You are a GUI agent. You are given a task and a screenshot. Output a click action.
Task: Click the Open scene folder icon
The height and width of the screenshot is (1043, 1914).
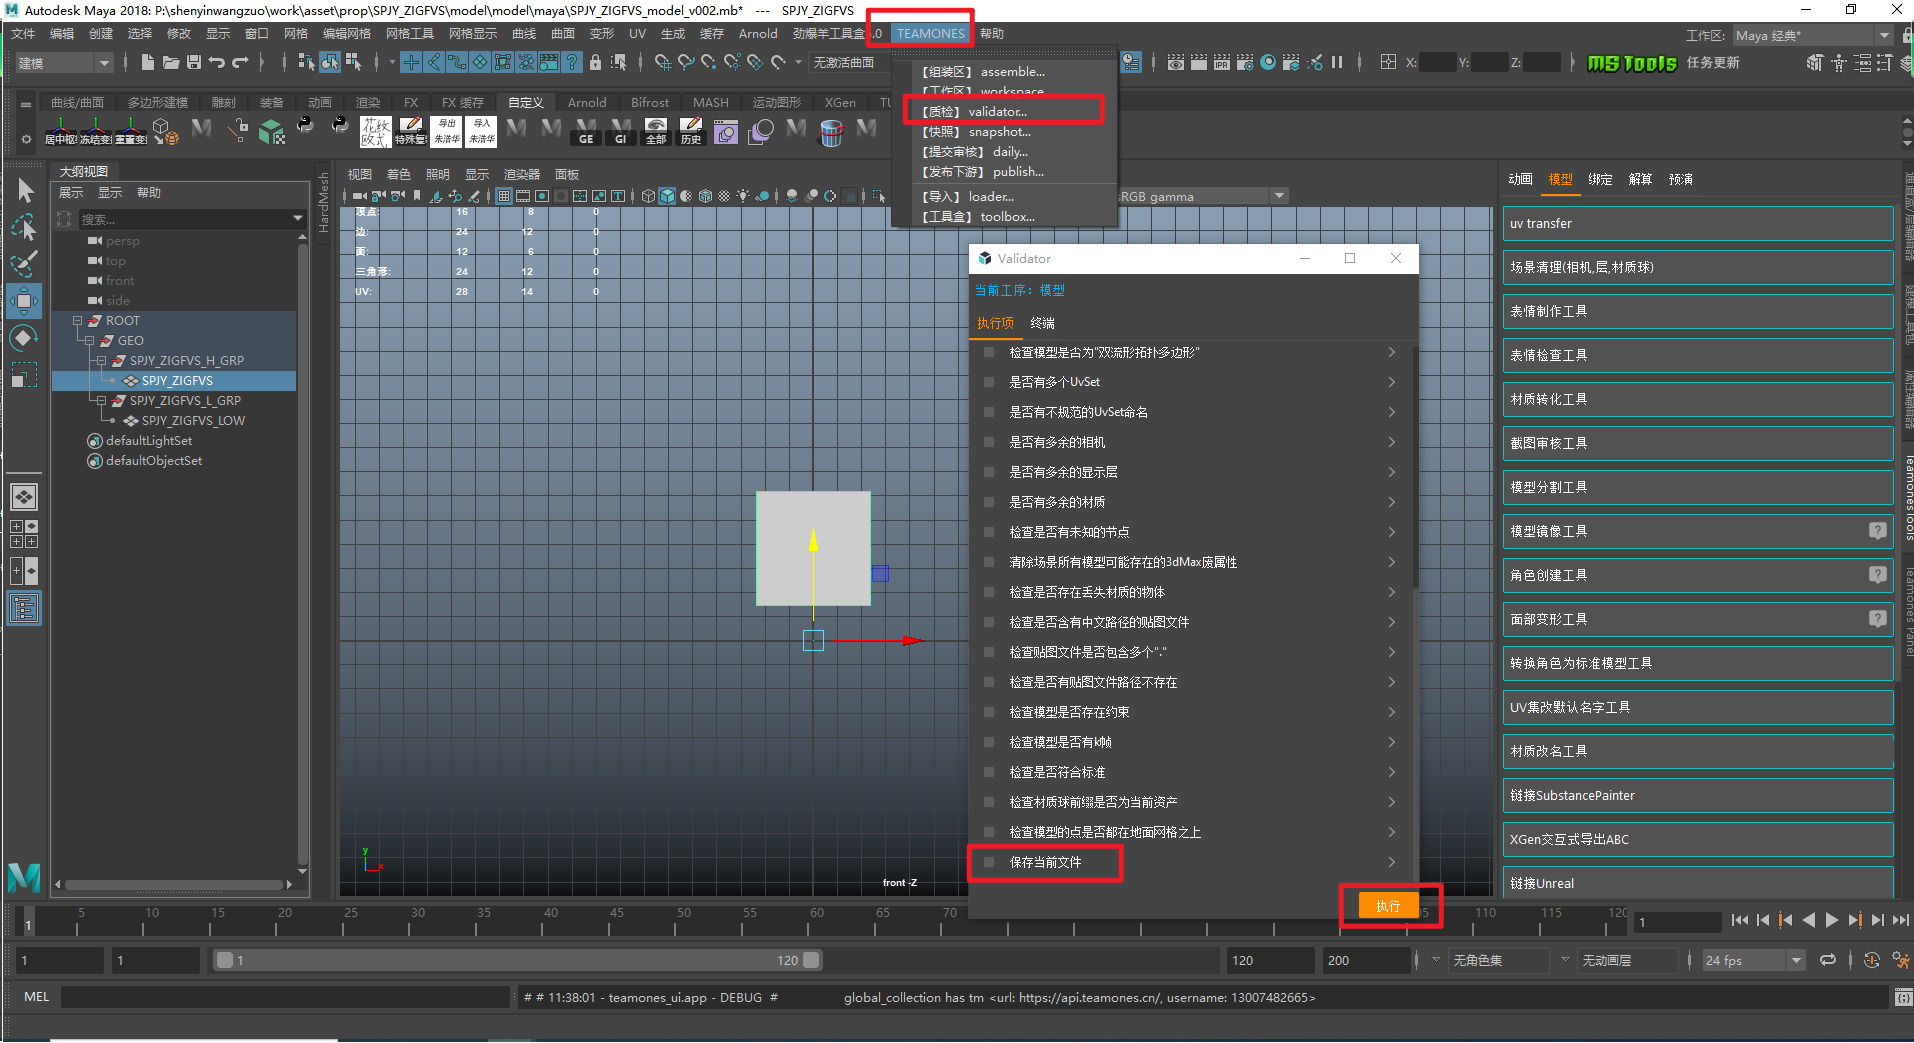coord(171,62)
